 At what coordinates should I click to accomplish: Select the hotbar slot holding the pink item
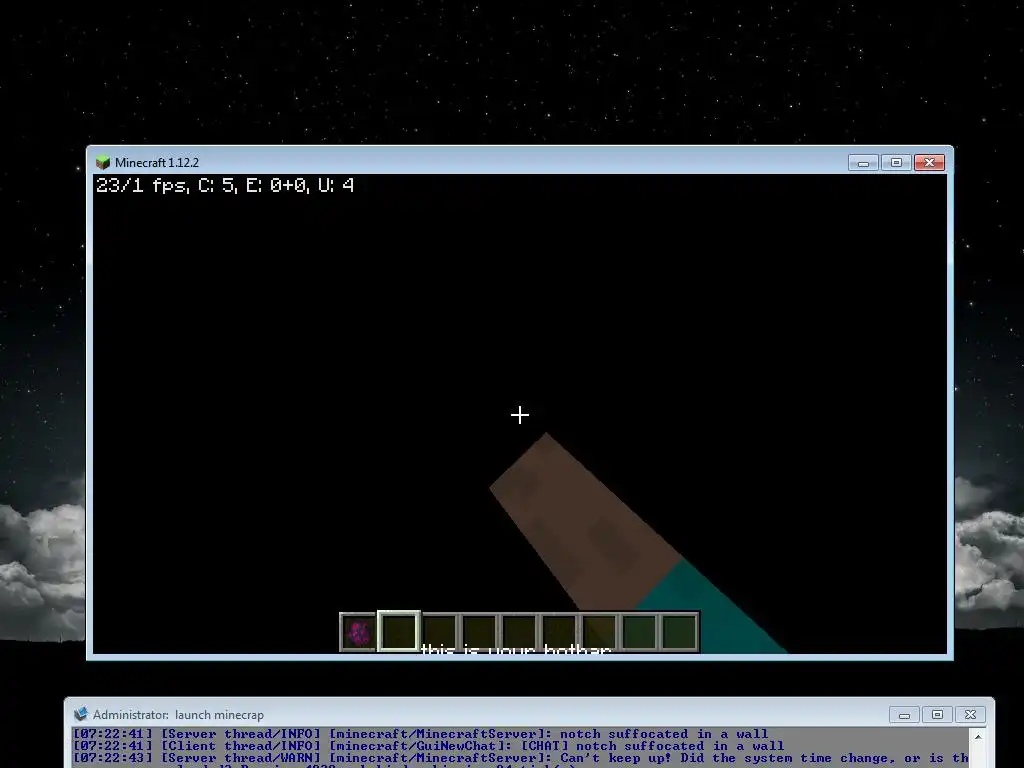359,632
